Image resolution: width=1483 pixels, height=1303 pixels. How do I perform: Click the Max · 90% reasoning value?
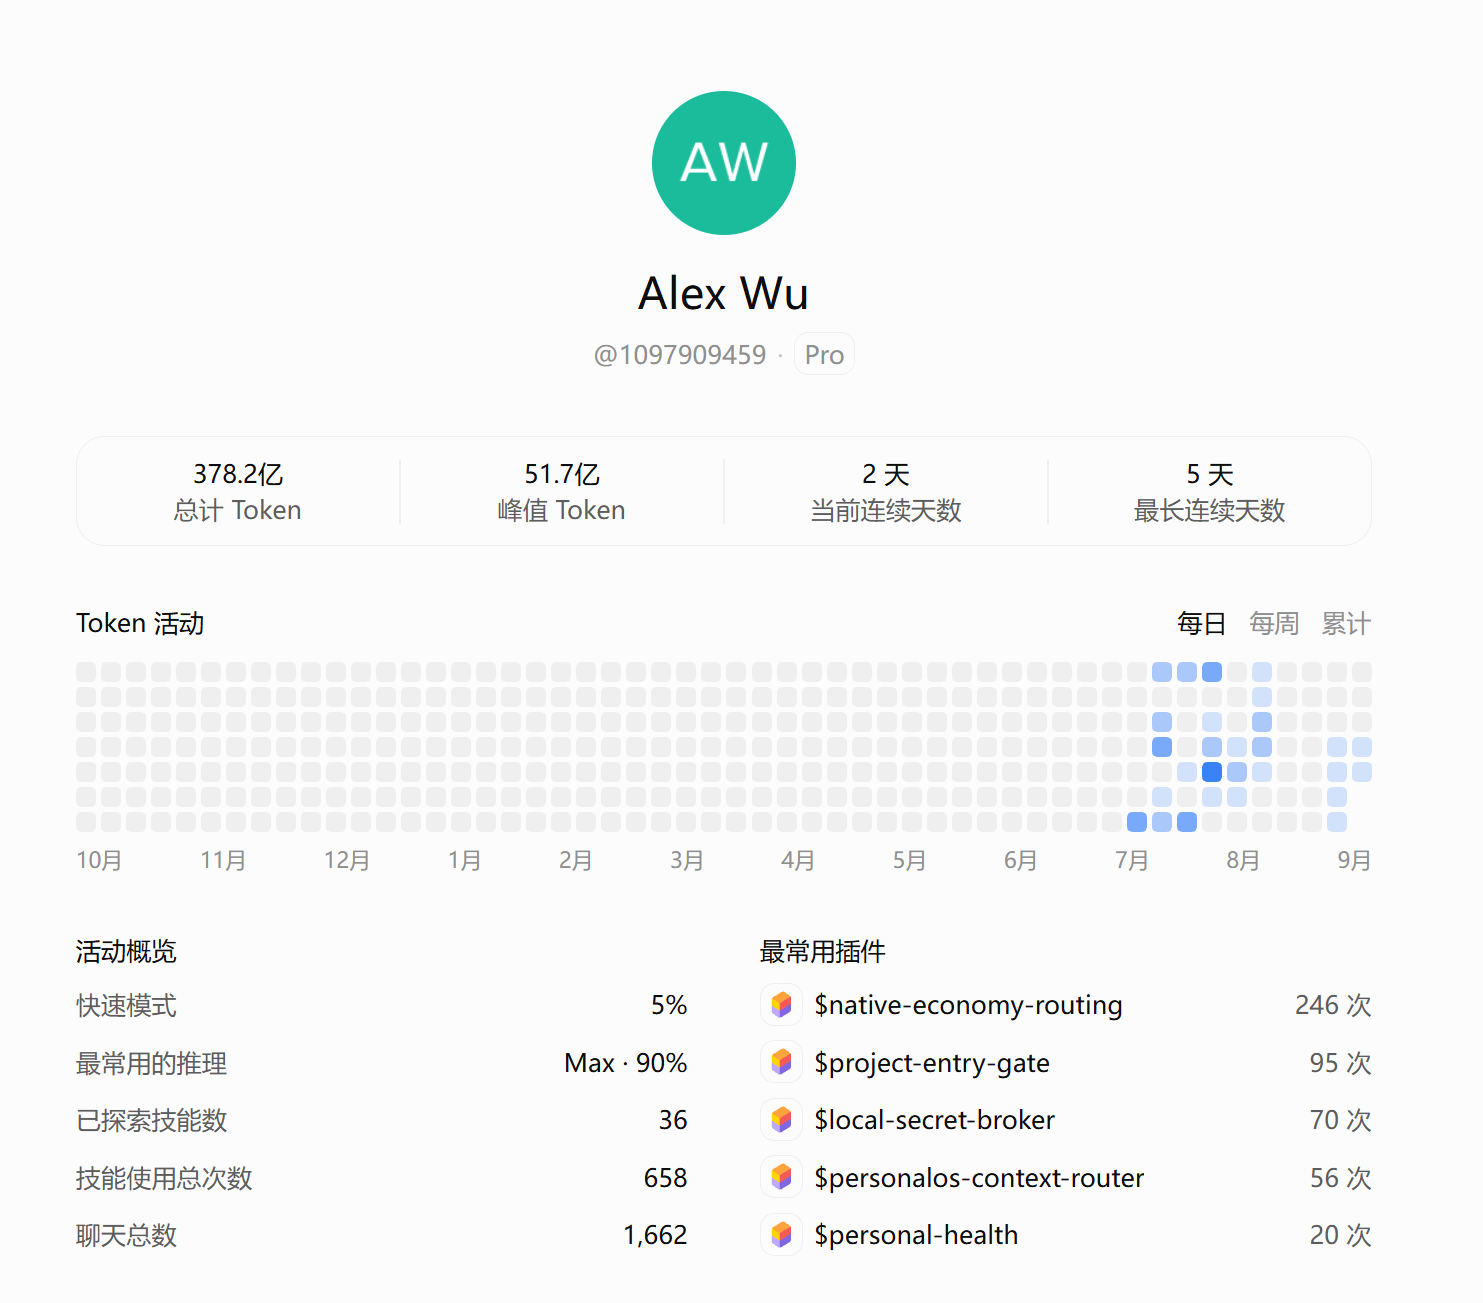point(626,1063)
